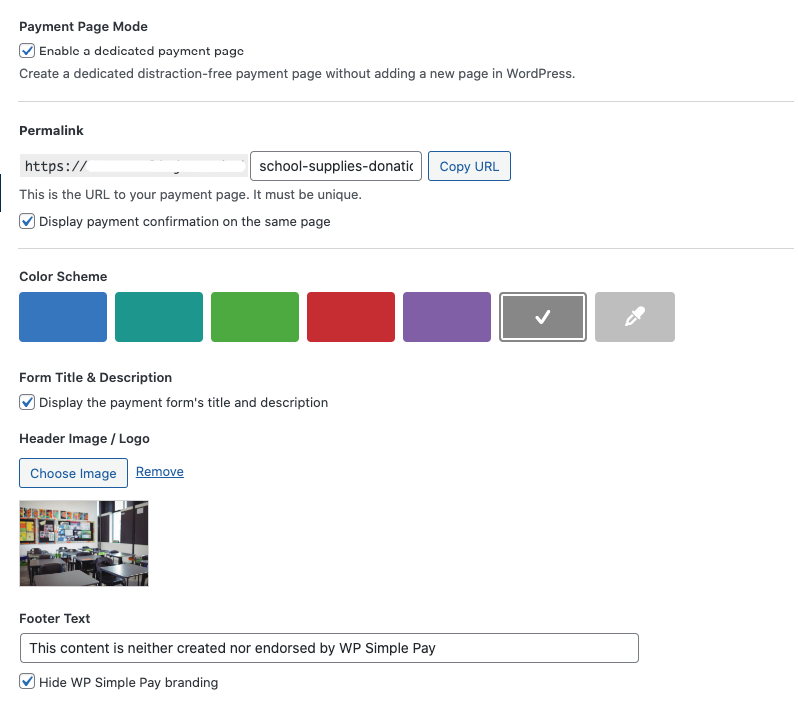
Task: Click the Copy URL button
Action: point(469,166)
